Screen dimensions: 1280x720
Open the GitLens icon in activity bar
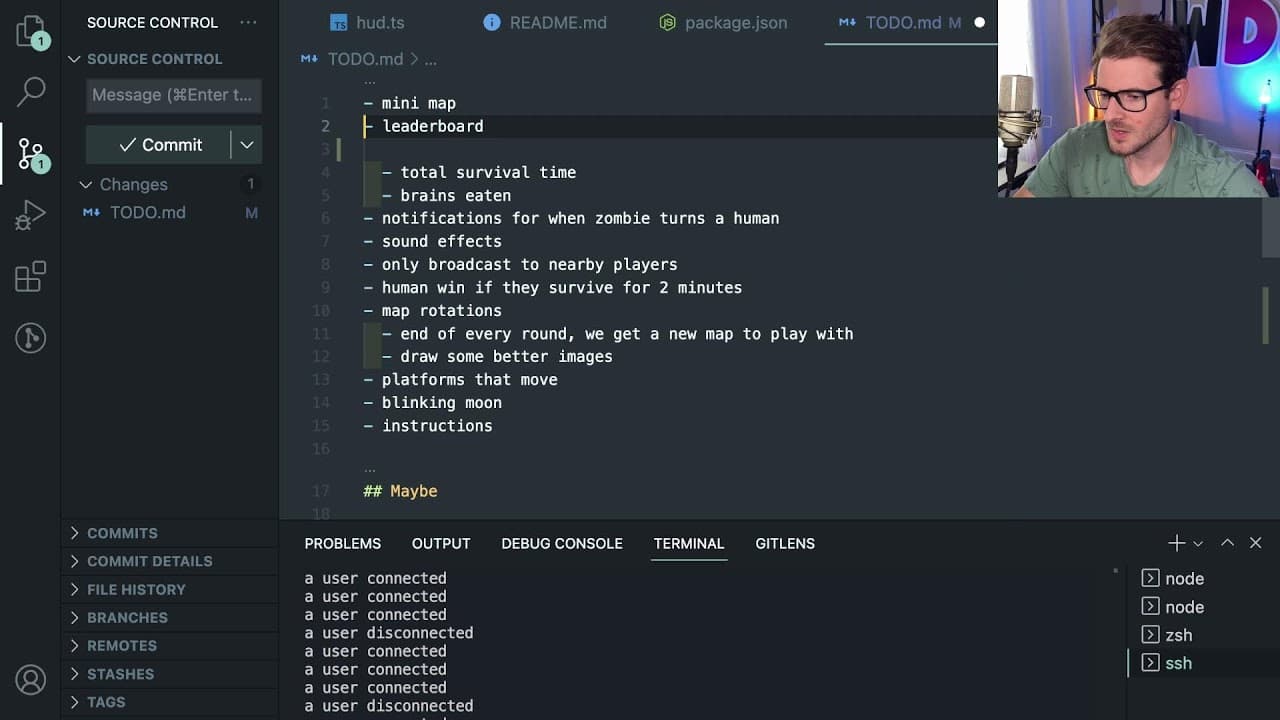[31, 338]
